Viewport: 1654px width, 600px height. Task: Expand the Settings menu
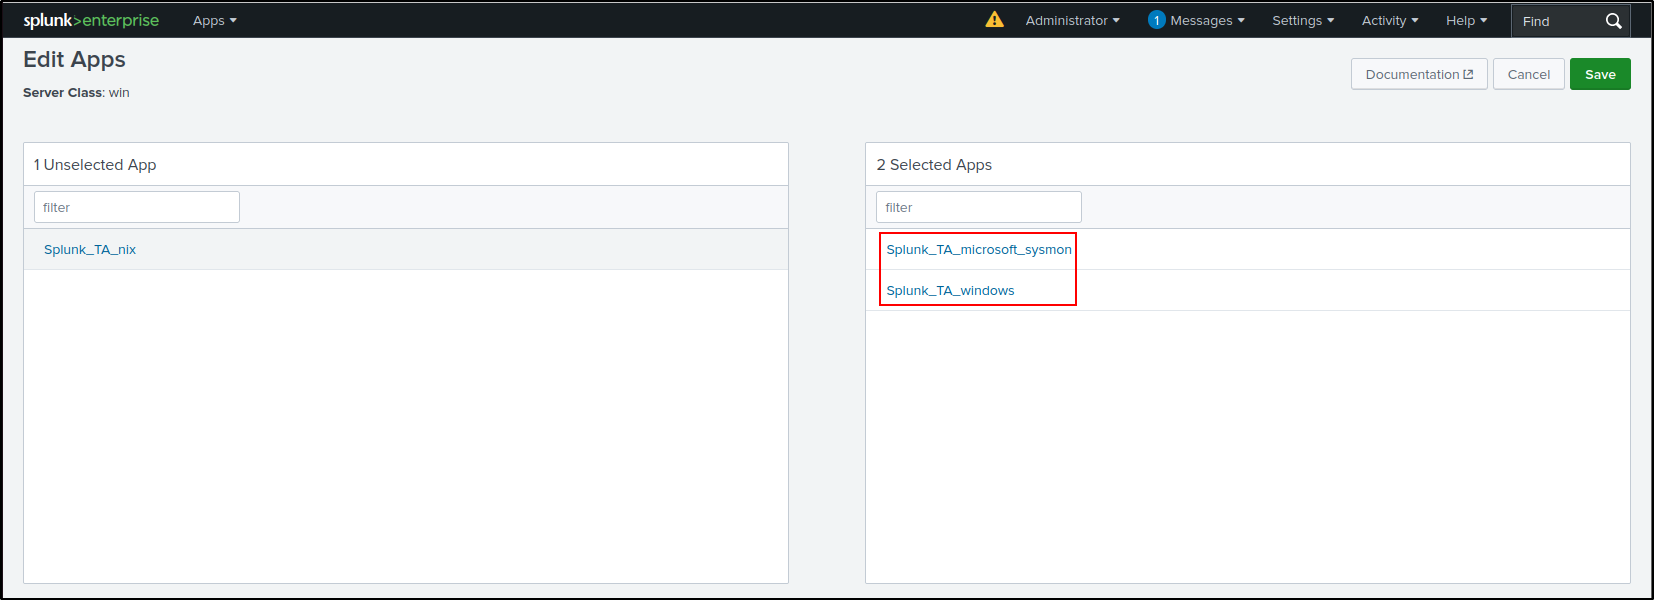1303,20
